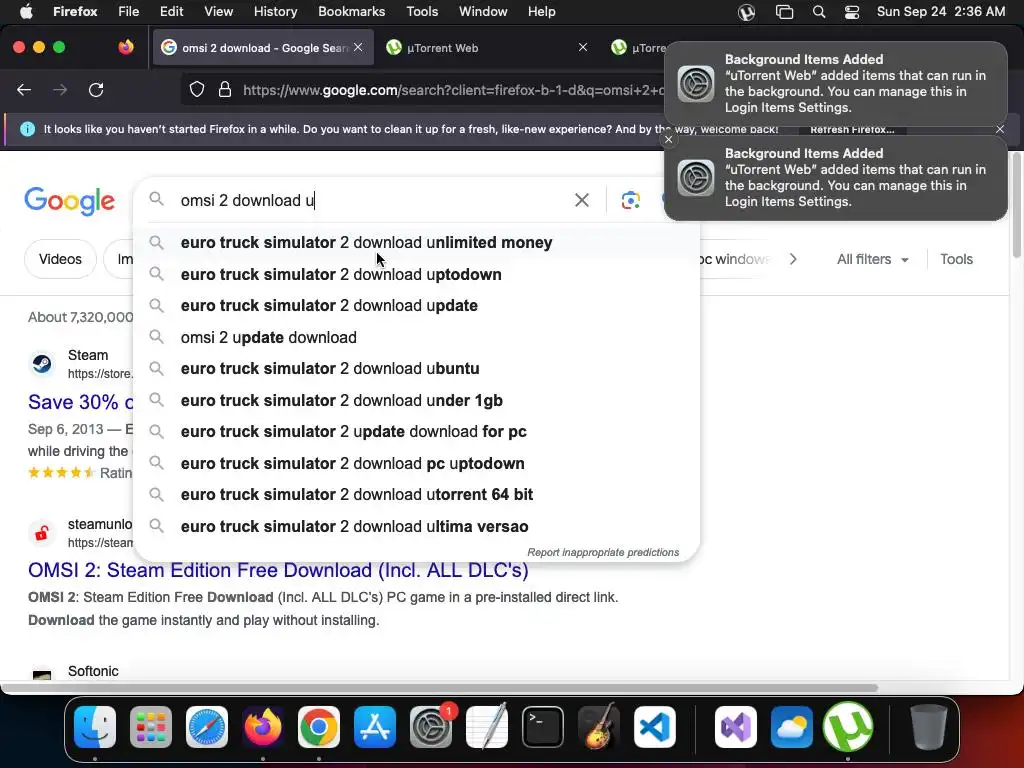The width and height of the screenshot is (1024, 768).
Task: Open Spotlight search in the menu bar
Action: tap(819, 12)
